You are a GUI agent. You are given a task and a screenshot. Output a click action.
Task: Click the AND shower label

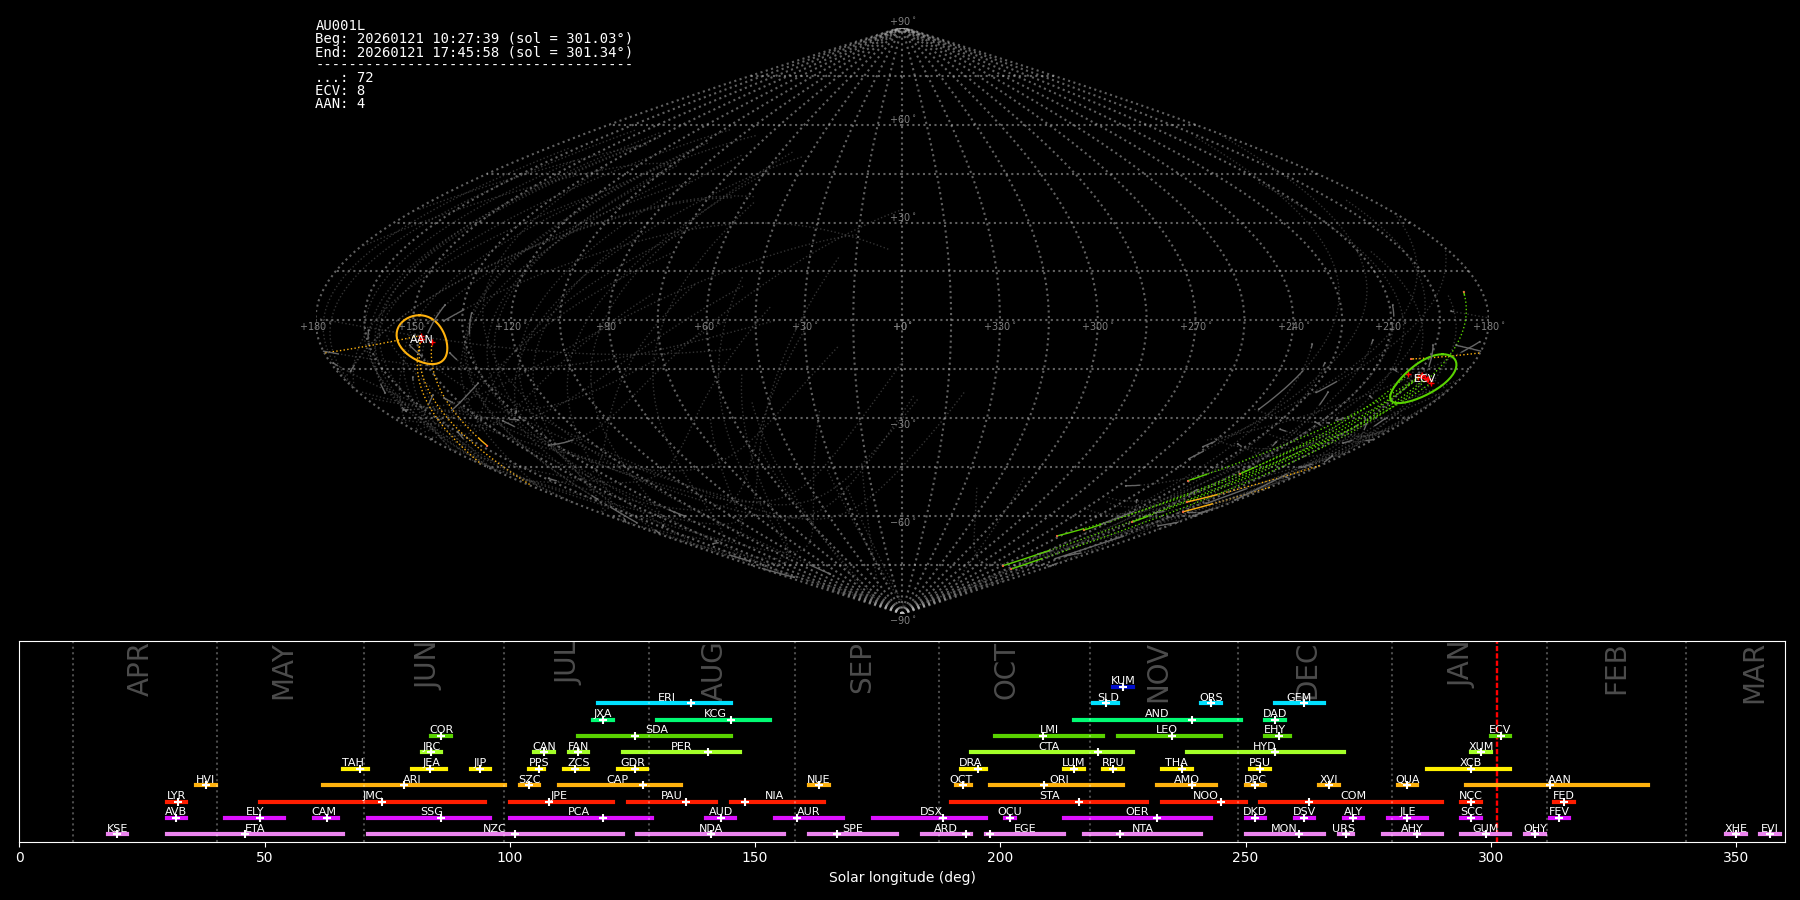pyautogui.click(x=1157, y=714)
